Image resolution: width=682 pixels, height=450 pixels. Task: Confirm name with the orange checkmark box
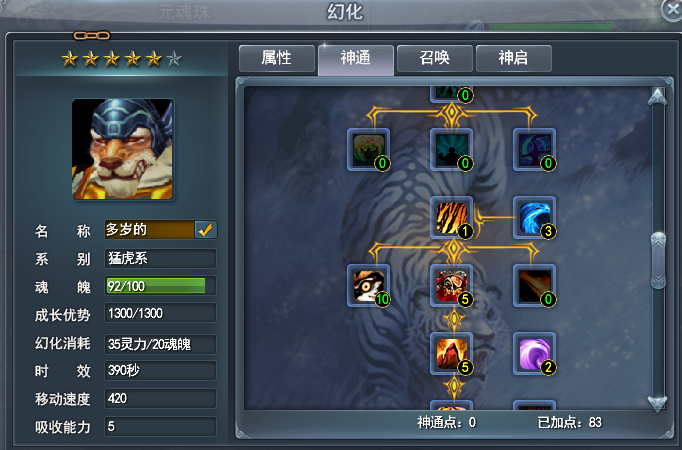click(x=205, y=230)
